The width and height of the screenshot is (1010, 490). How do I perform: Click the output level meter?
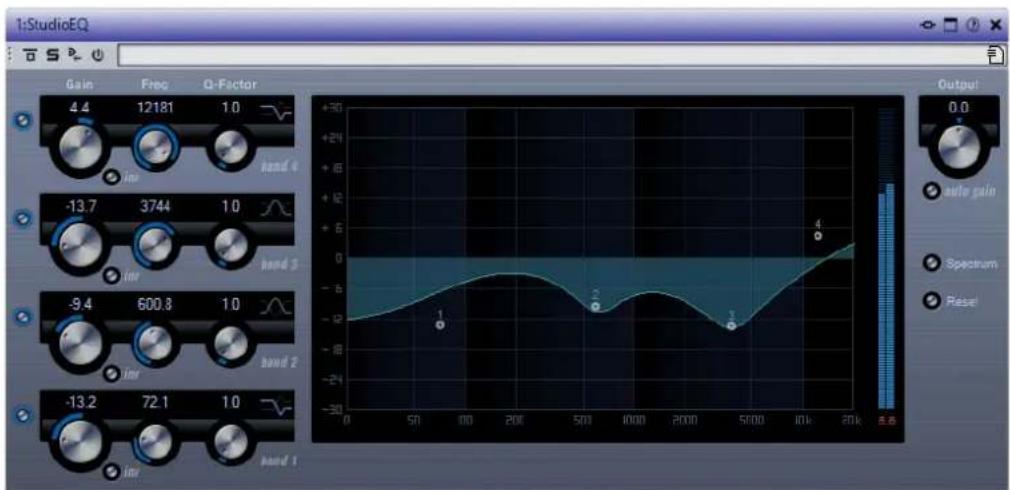[x=886, y=258]
